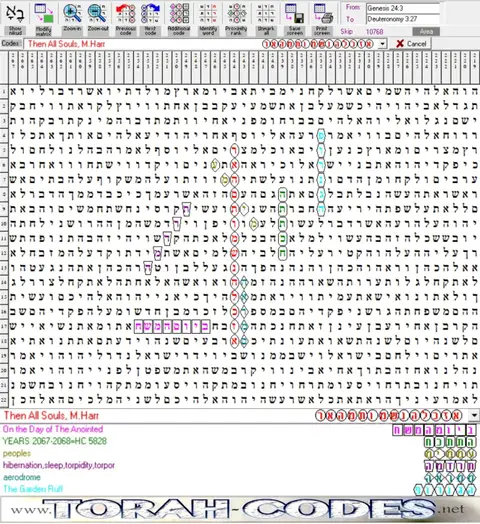
Task: Click the Unmark all text label
Action: pyautogui.click(x=266, y=31)
